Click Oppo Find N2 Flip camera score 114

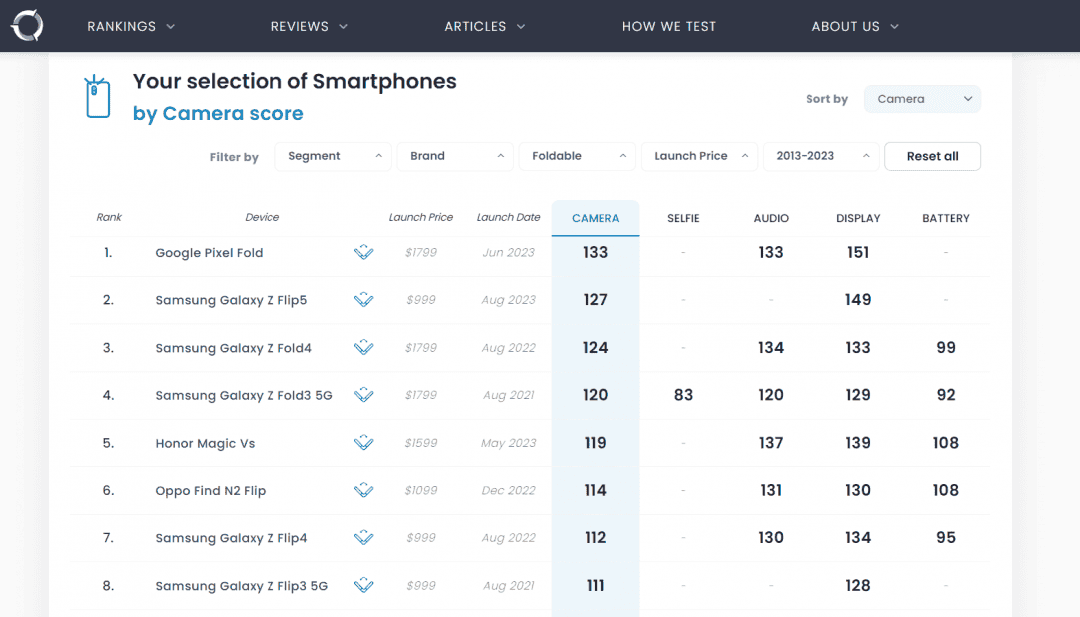pyautogui.click(x=596, y=490)
